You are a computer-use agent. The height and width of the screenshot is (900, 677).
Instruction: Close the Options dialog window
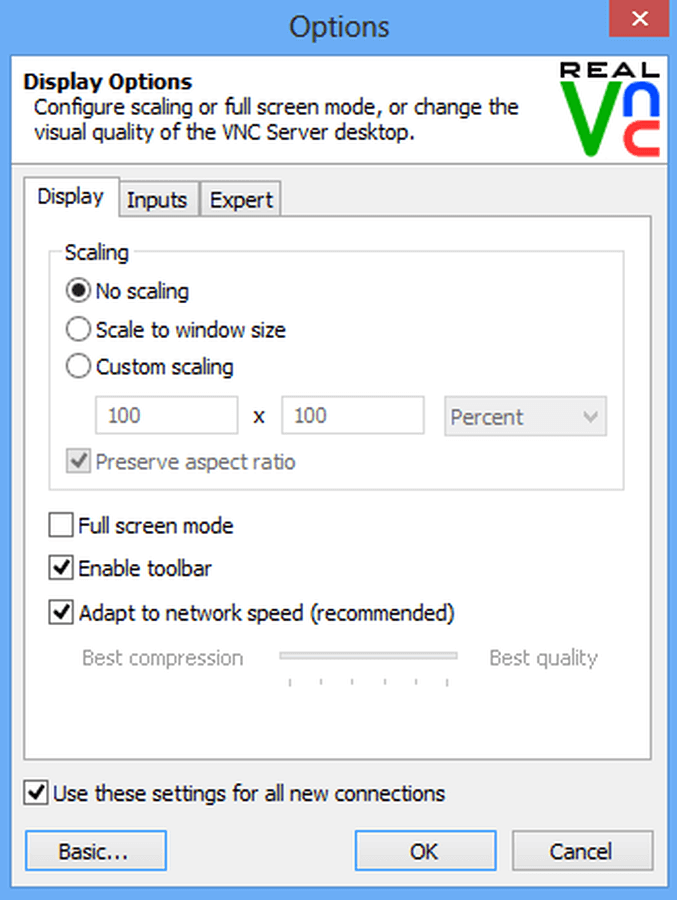pyautogui.click(x=639, y=19)
